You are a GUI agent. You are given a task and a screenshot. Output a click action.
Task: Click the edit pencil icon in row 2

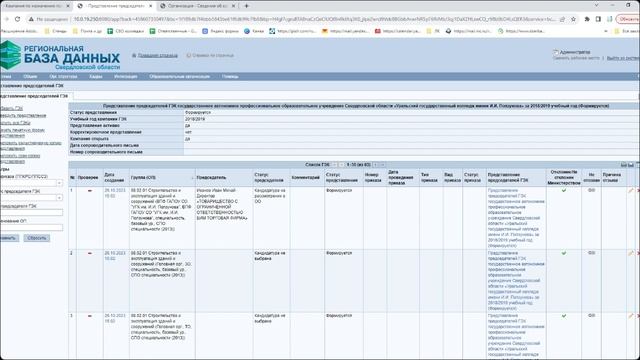[x=631, y=253]
